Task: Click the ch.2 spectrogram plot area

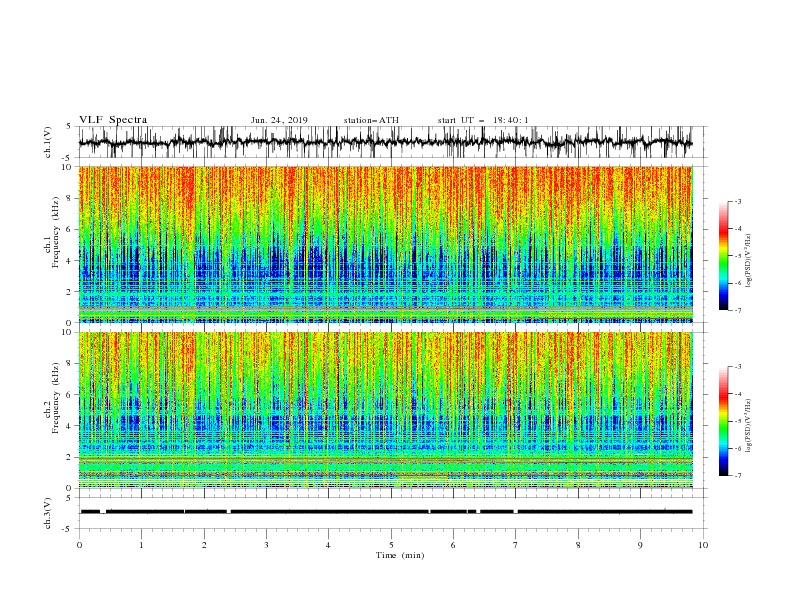Action: click(386, 410)
